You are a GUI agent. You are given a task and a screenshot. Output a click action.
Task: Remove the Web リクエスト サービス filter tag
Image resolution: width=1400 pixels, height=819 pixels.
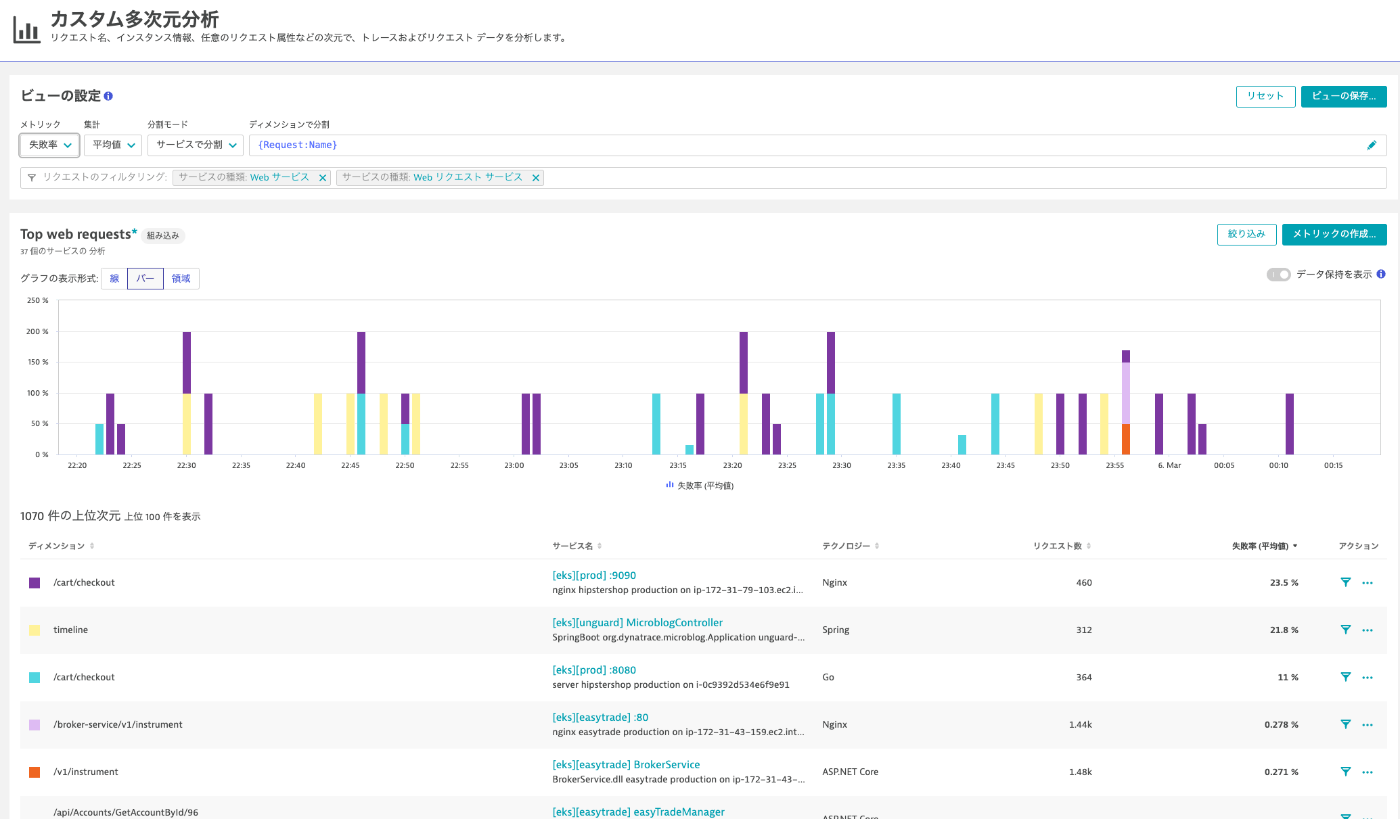coord(536,177)
